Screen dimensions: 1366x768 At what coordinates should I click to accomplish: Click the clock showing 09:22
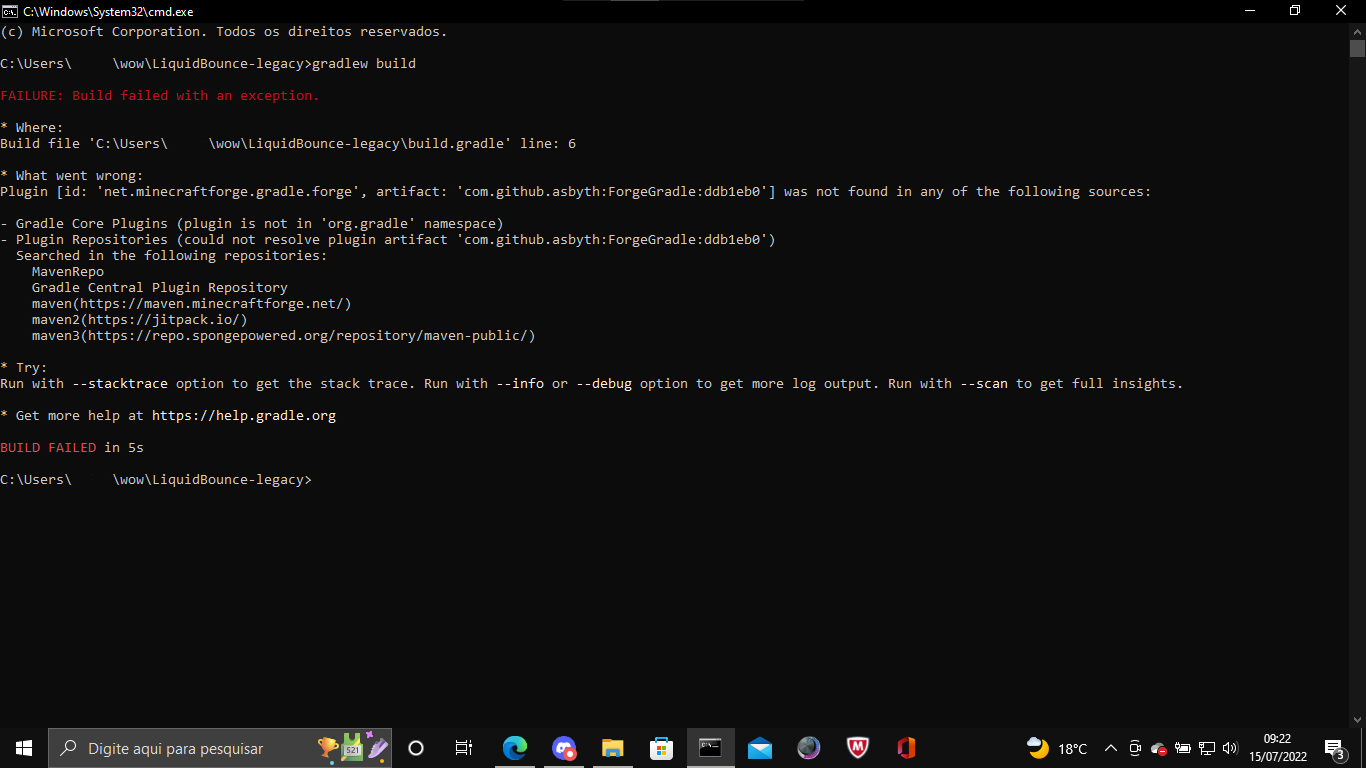[x=1277, y=748]
